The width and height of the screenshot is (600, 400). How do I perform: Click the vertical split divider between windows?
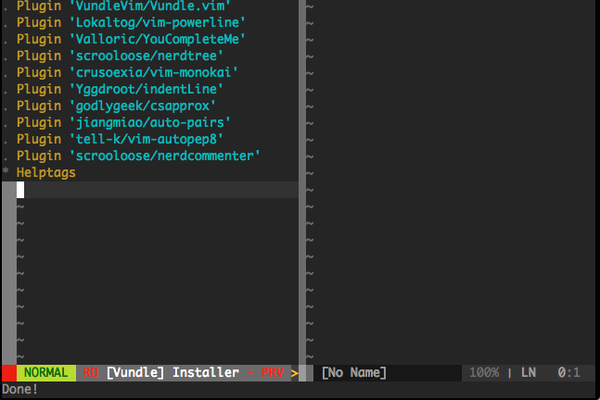(302, 182)
